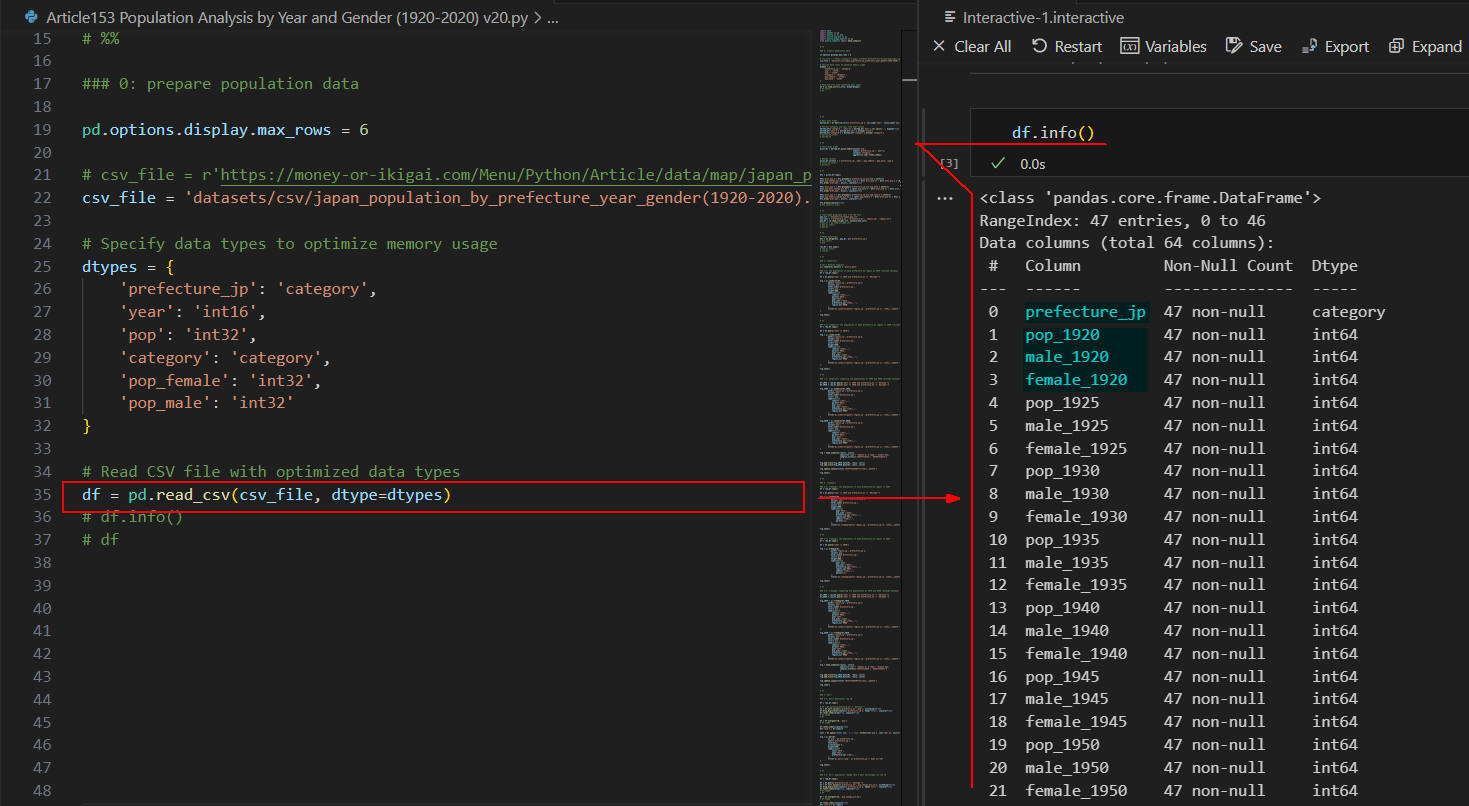Export the interactive session with Export

point(1336,46)
